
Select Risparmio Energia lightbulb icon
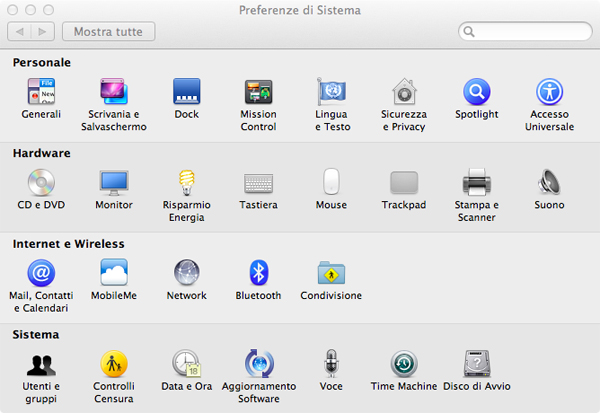(x=186, y=183)
